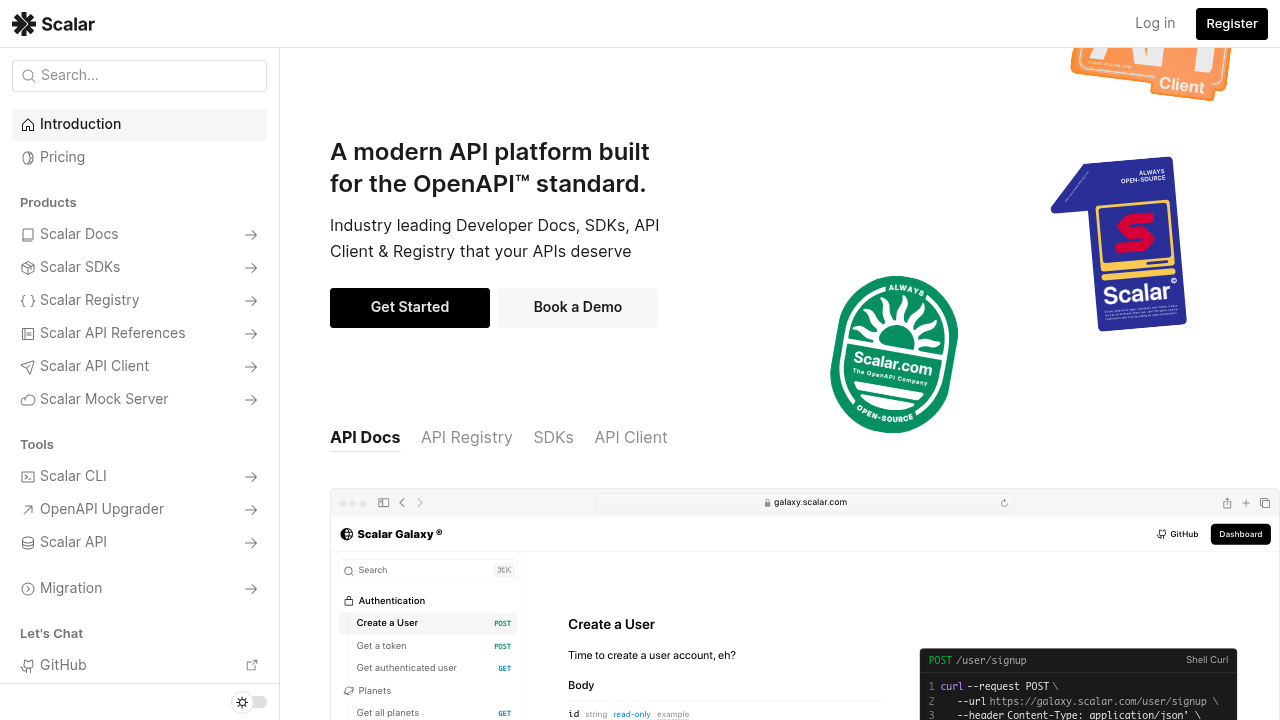
Task: Click the paper plane icon for Scalar API Client
Action: point(28,367)
